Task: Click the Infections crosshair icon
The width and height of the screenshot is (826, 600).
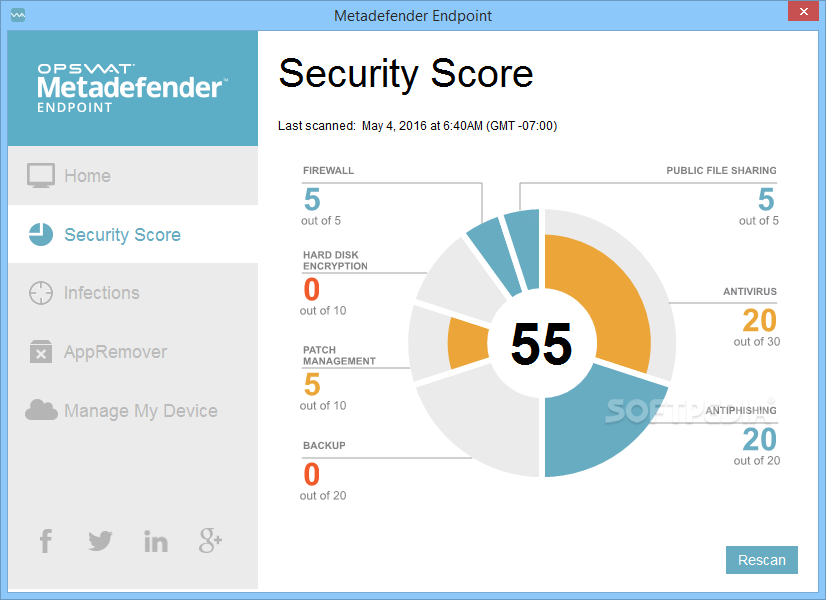Action: coord(41,293)
